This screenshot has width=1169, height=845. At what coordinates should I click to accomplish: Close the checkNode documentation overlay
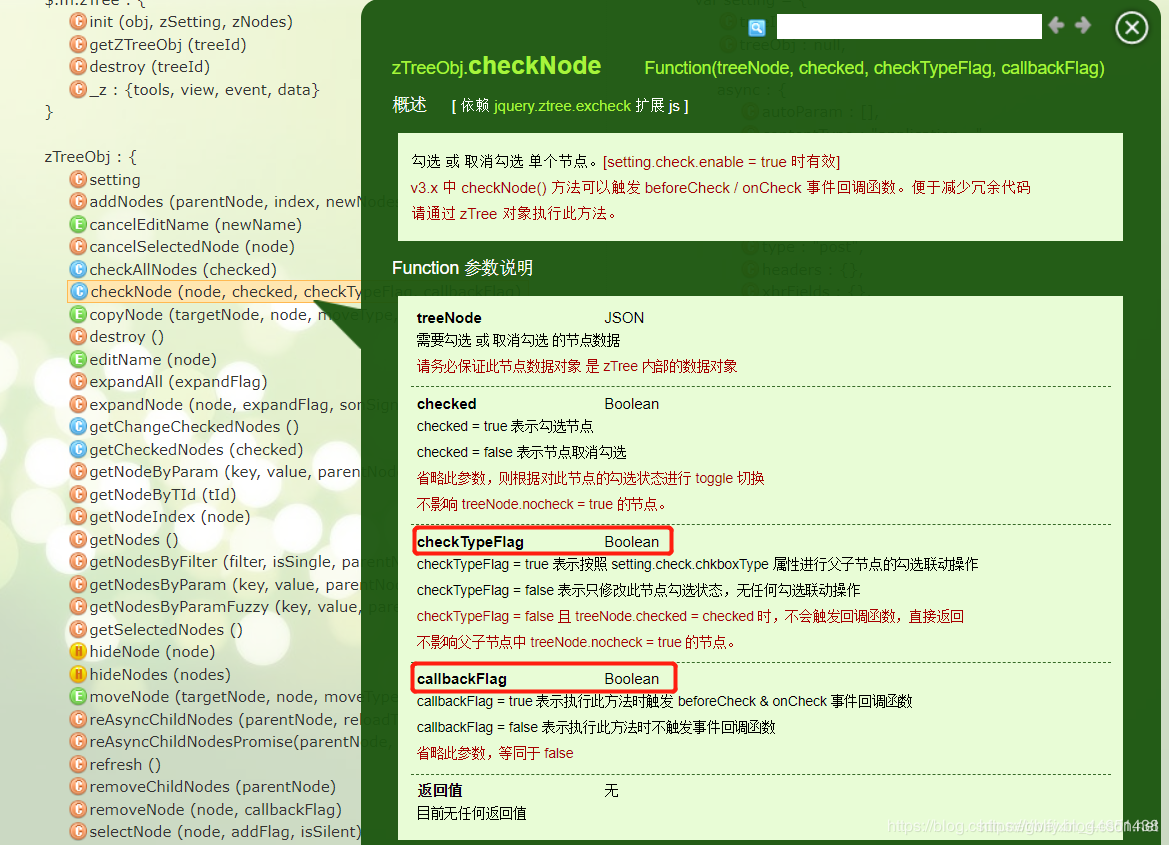[1132, 28]
